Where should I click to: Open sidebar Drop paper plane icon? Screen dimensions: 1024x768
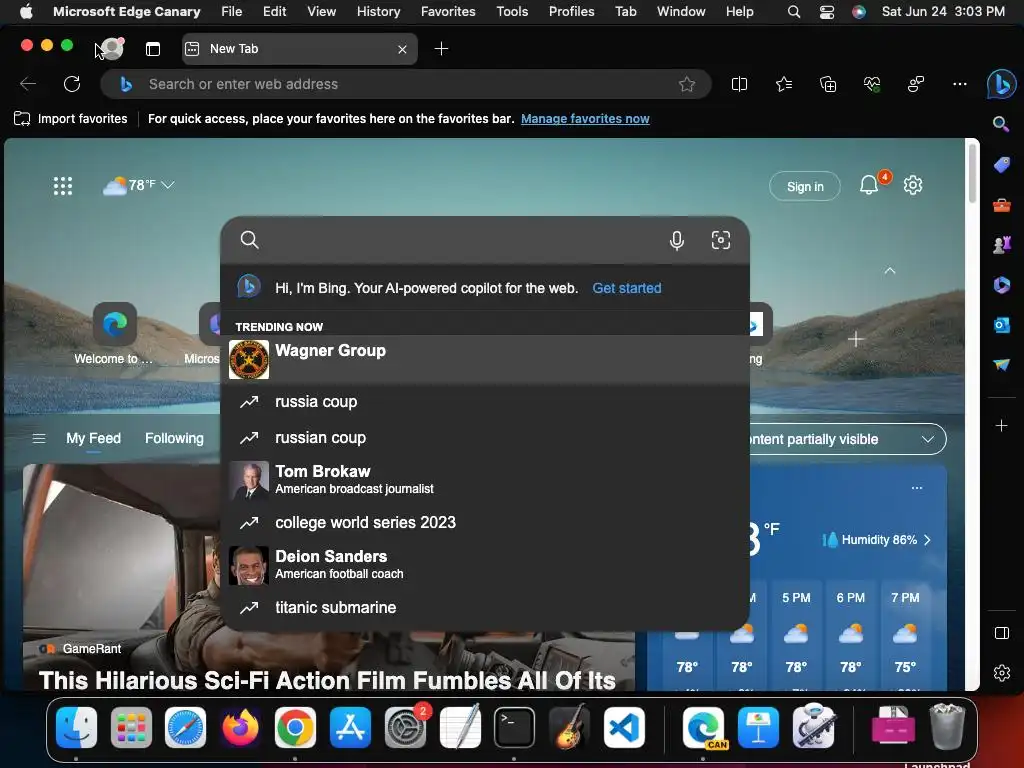click(x=1001, y=364)
